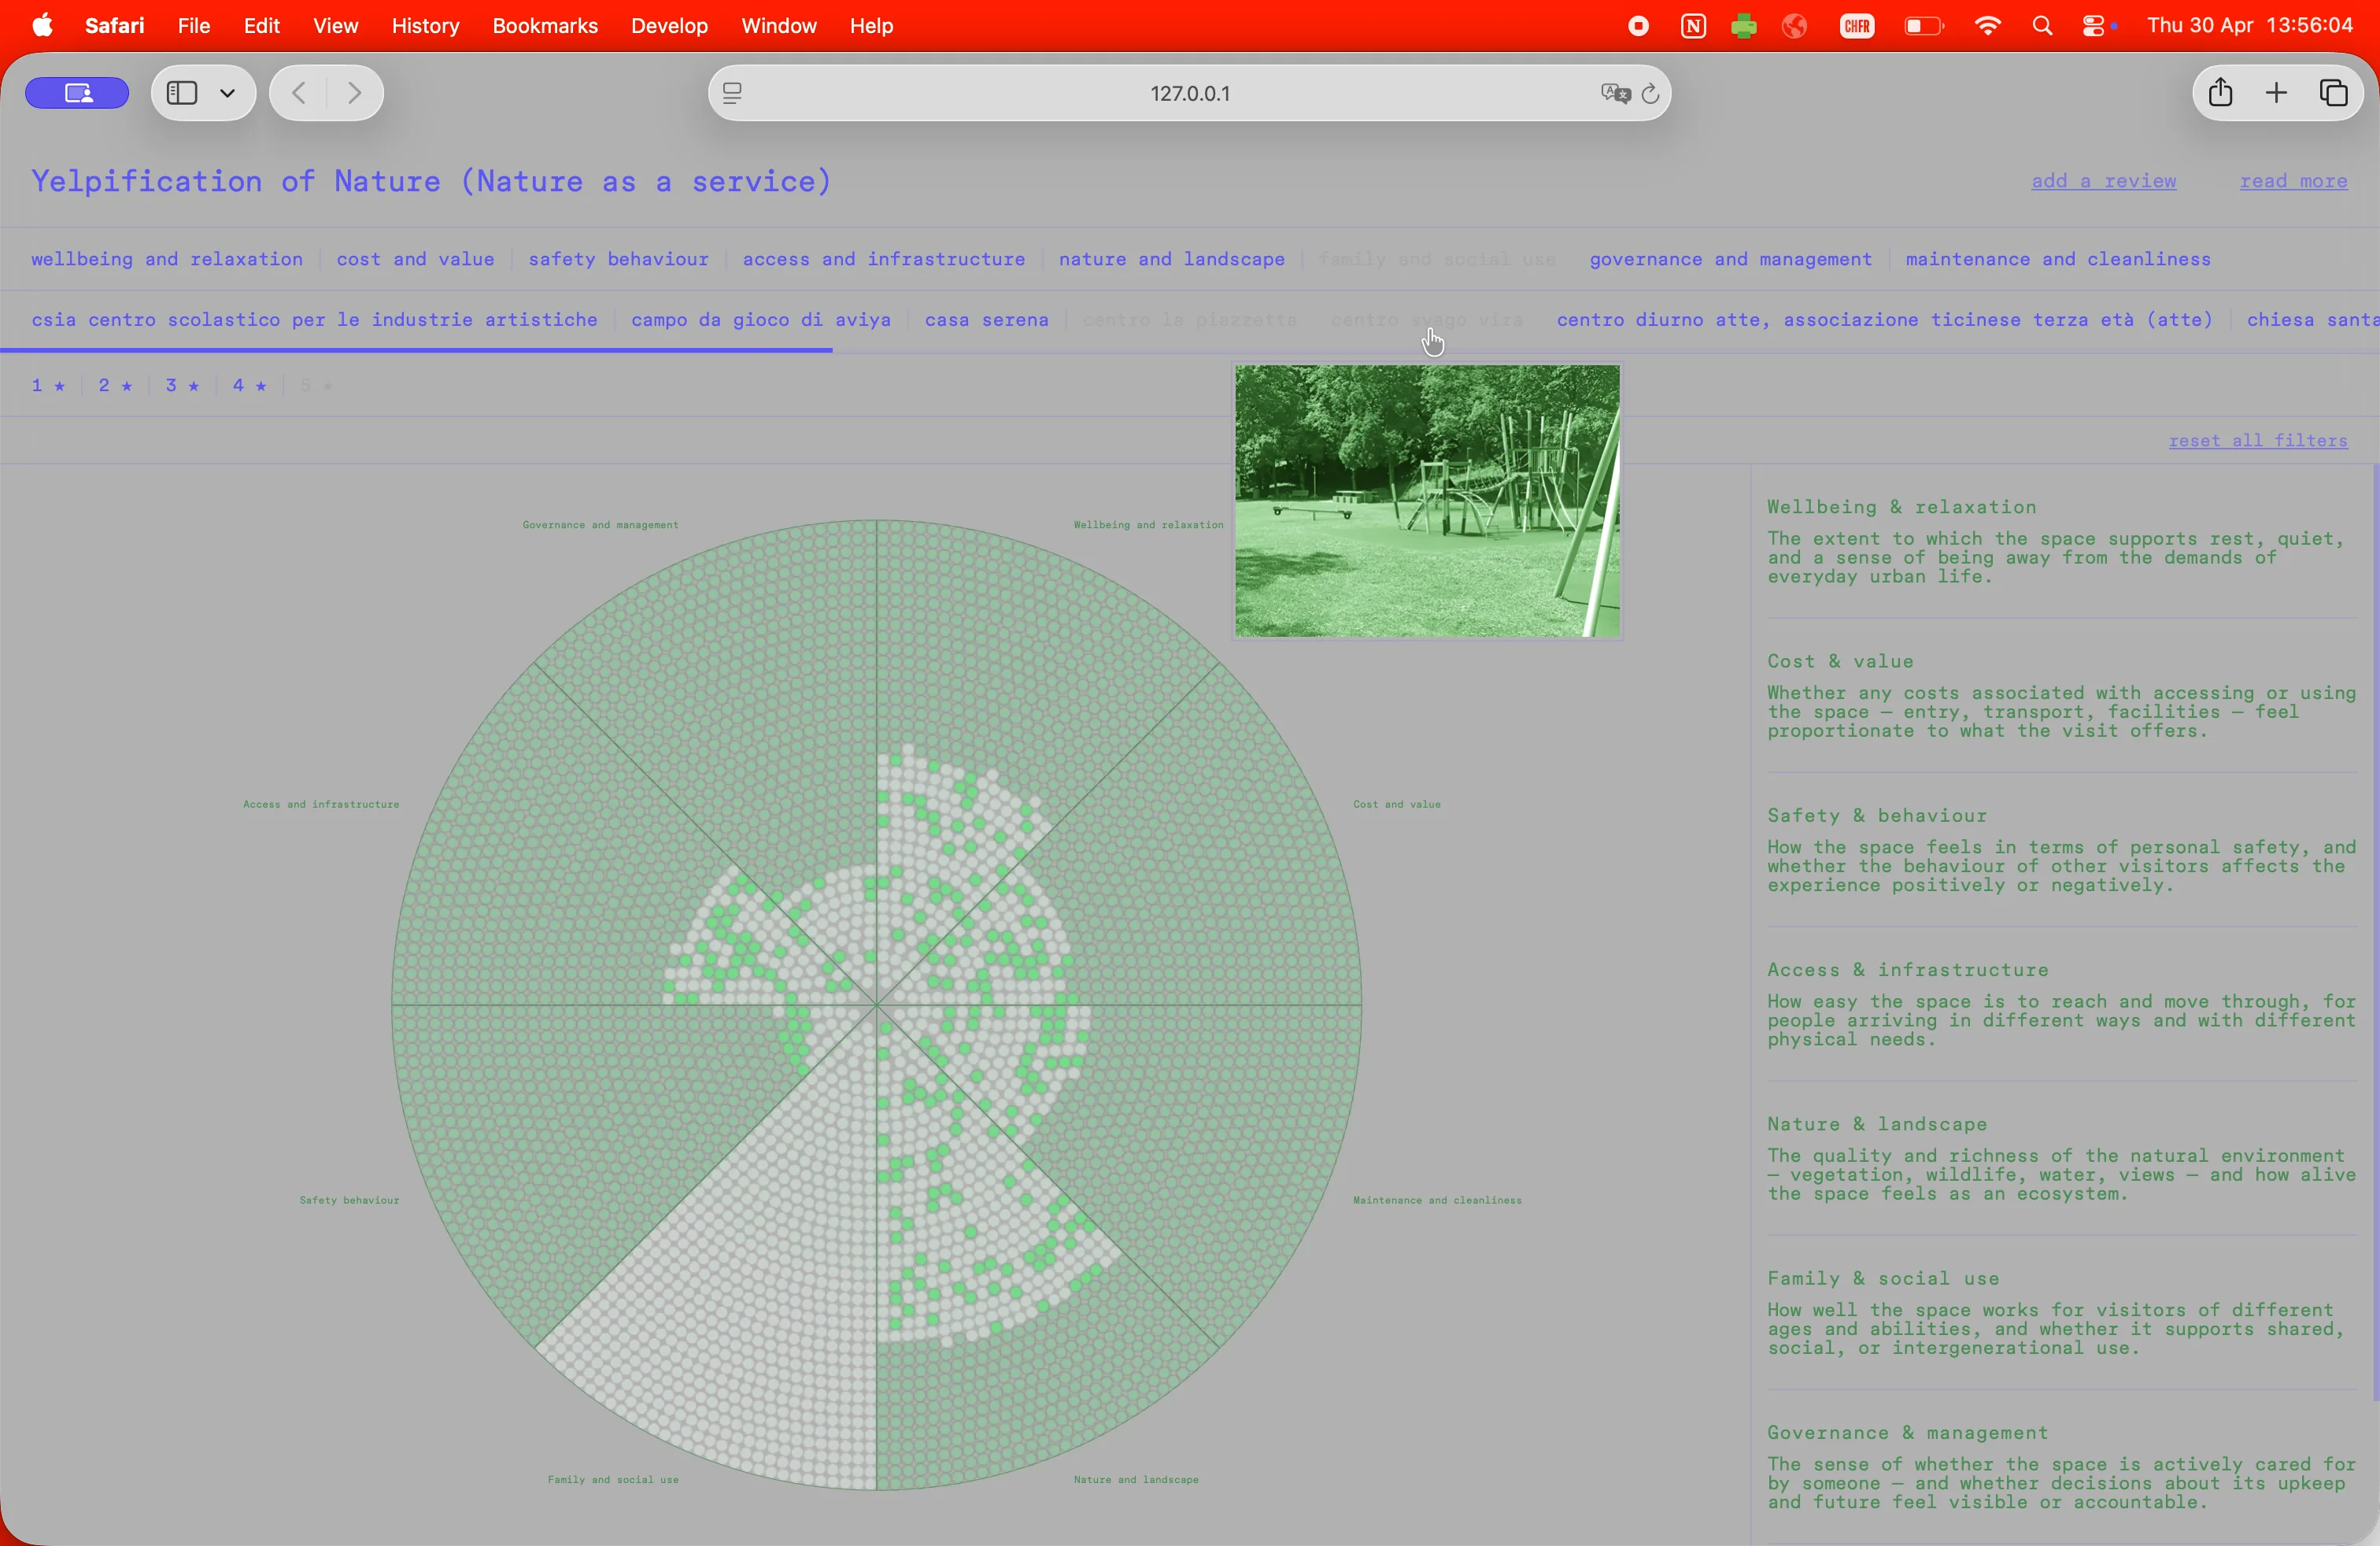Show the Safari sidebar
The width and height of the screenshot is (2380, 1546).
182,93
